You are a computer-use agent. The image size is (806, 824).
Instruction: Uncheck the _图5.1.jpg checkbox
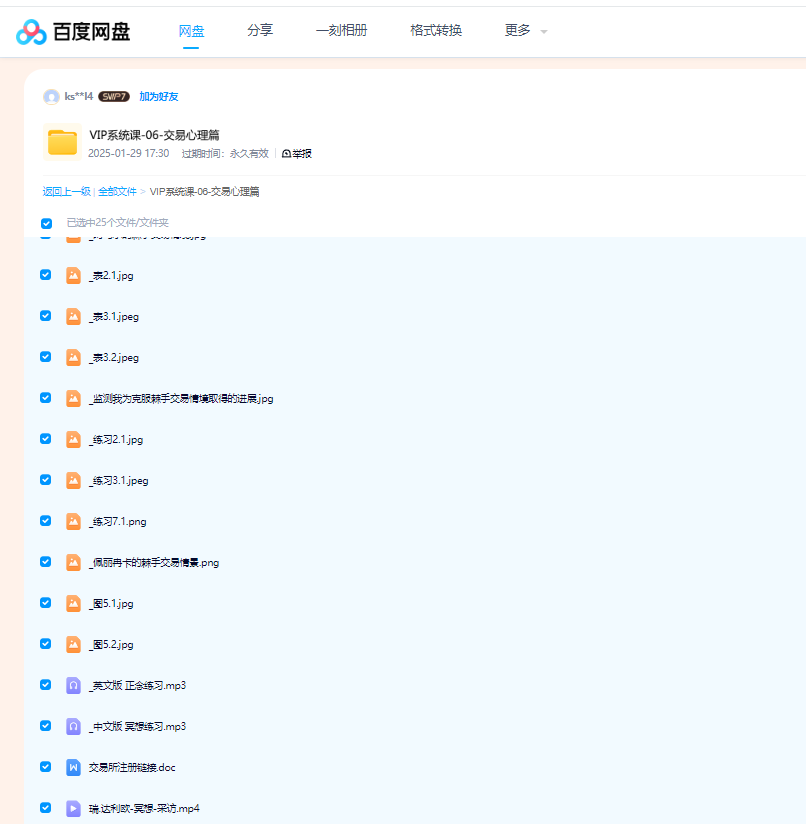click(46, 603)
